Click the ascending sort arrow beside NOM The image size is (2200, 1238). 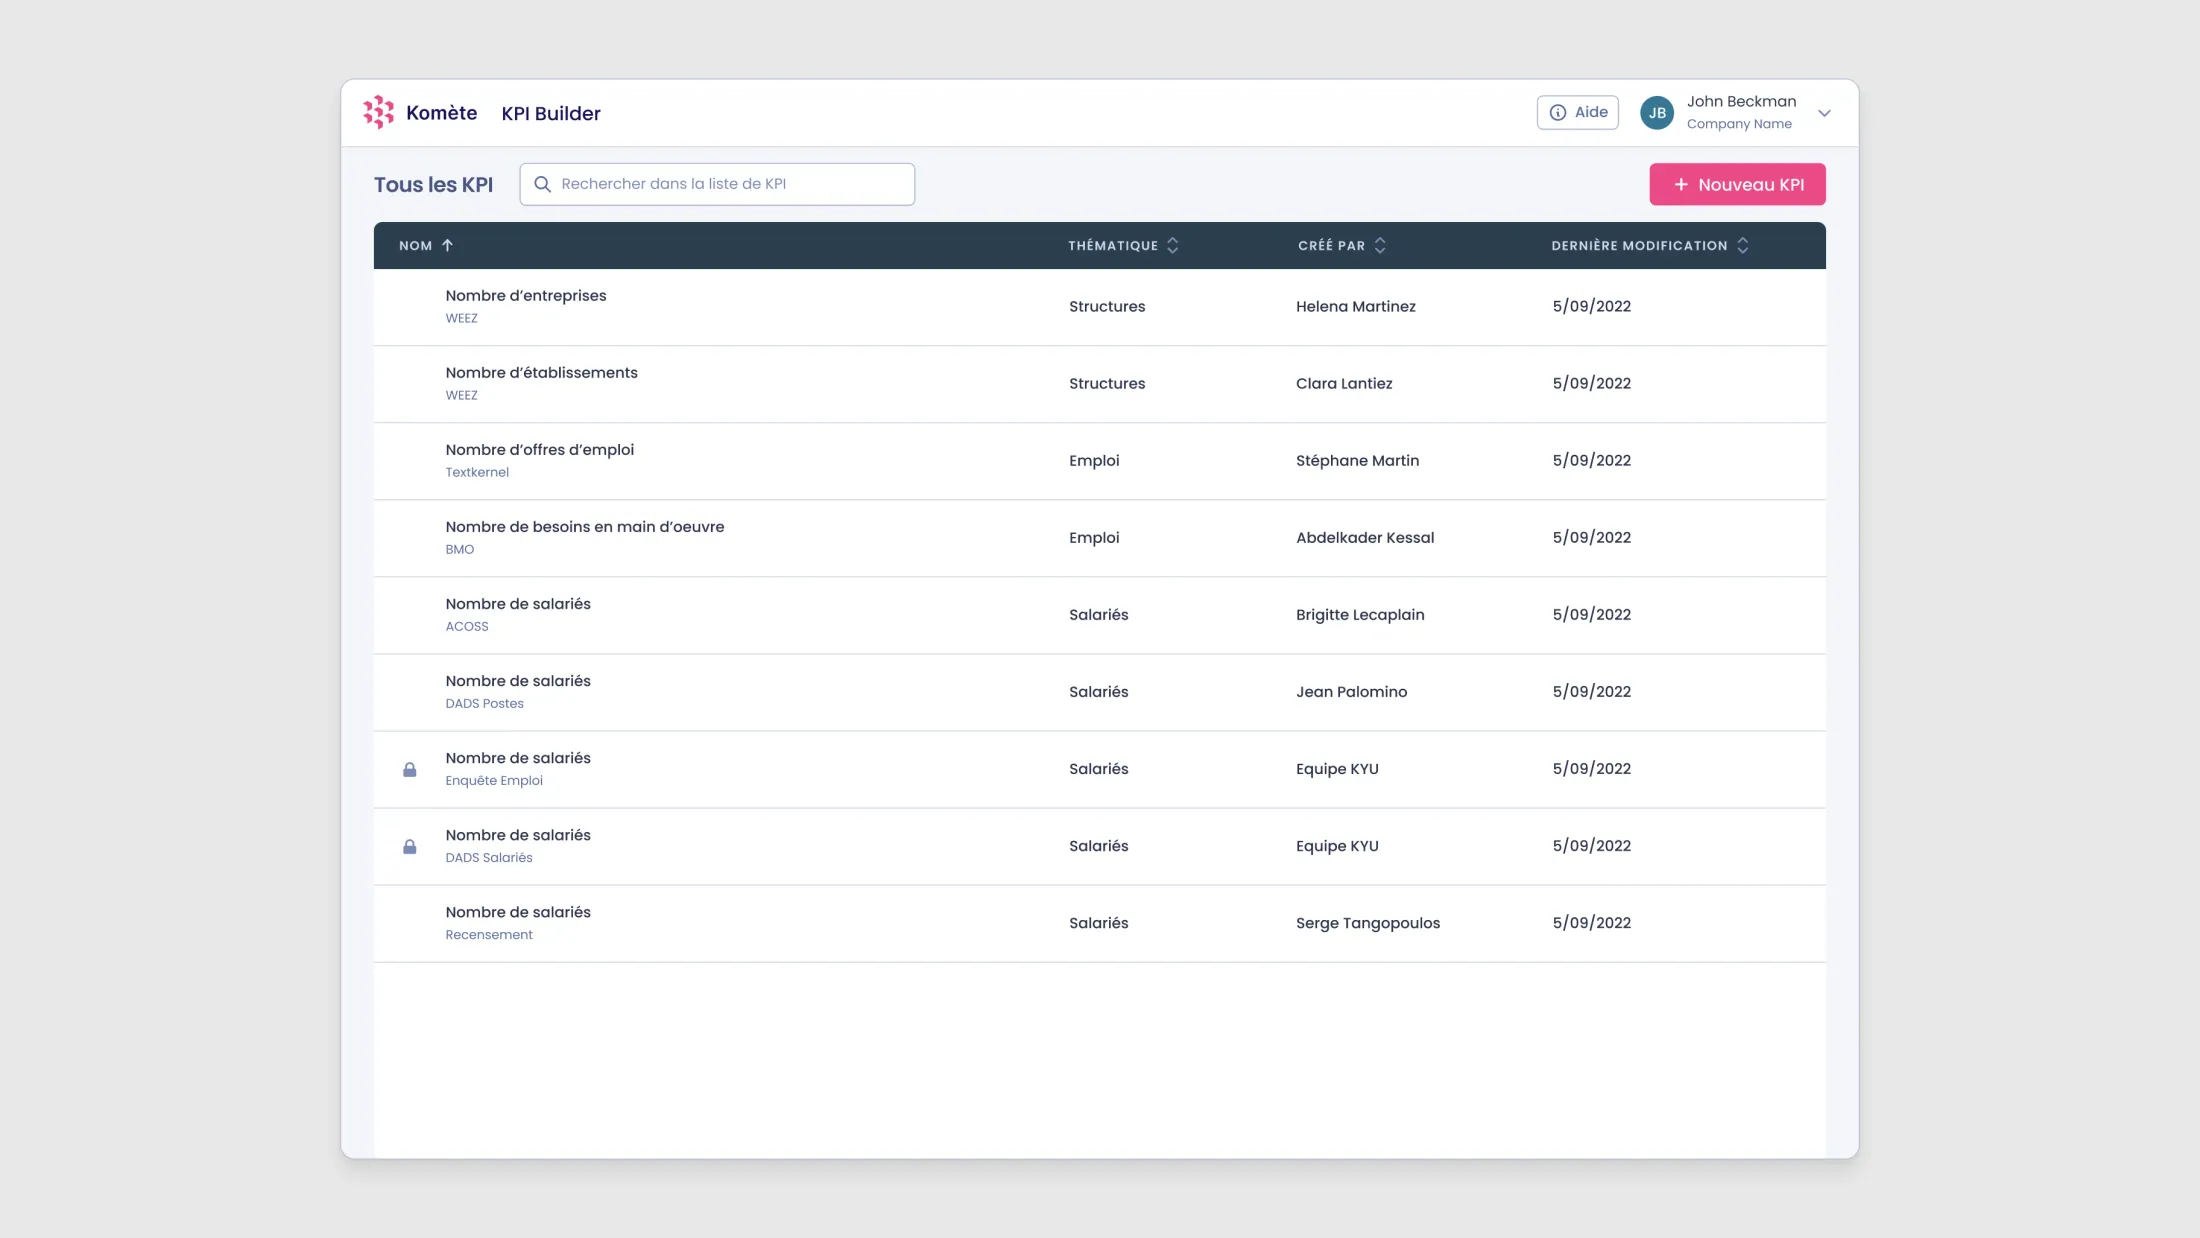447,245
